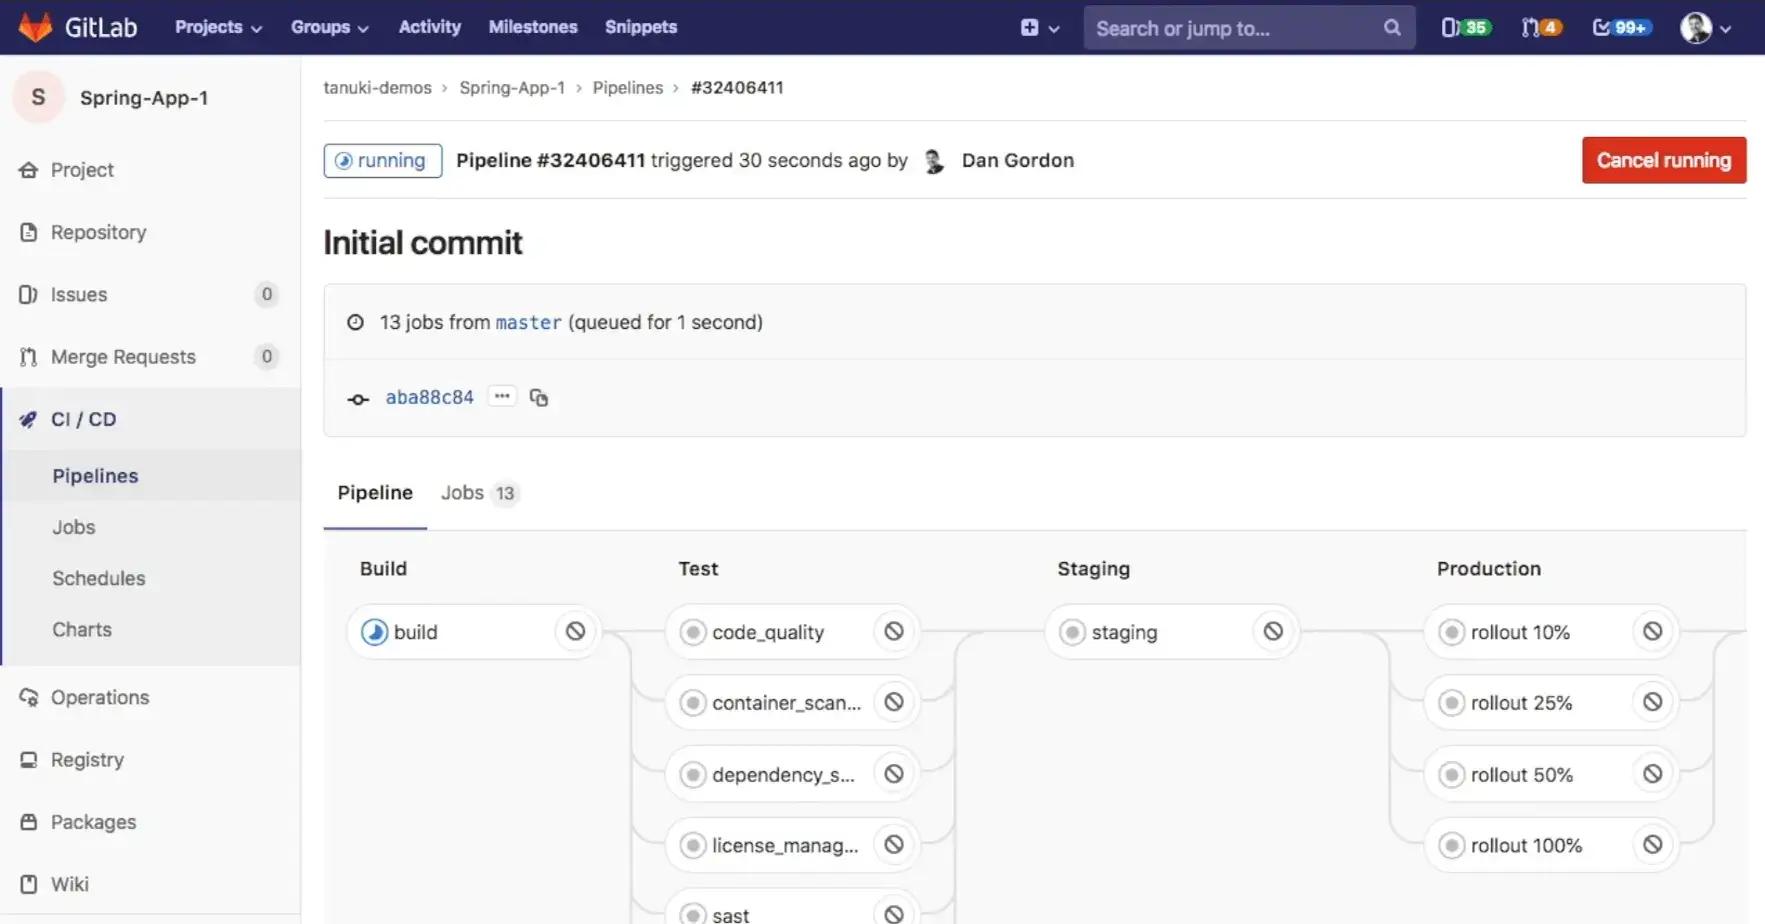
Task: Cancel the rollout 25% job
Action: [x=1652, y=702]
